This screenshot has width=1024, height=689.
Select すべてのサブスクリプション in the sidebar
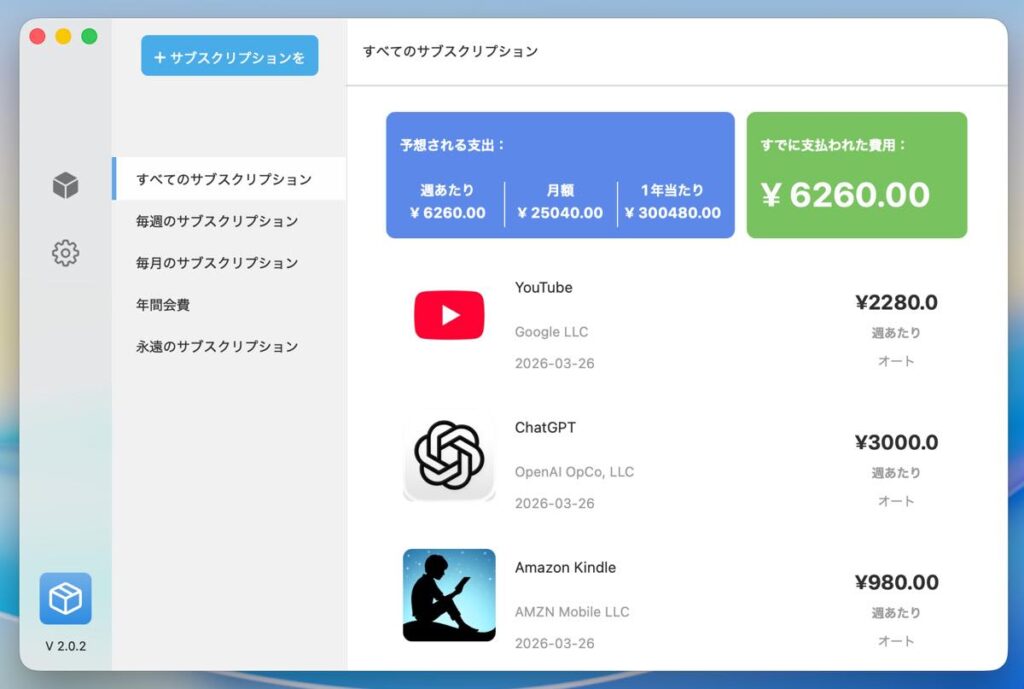224,180
